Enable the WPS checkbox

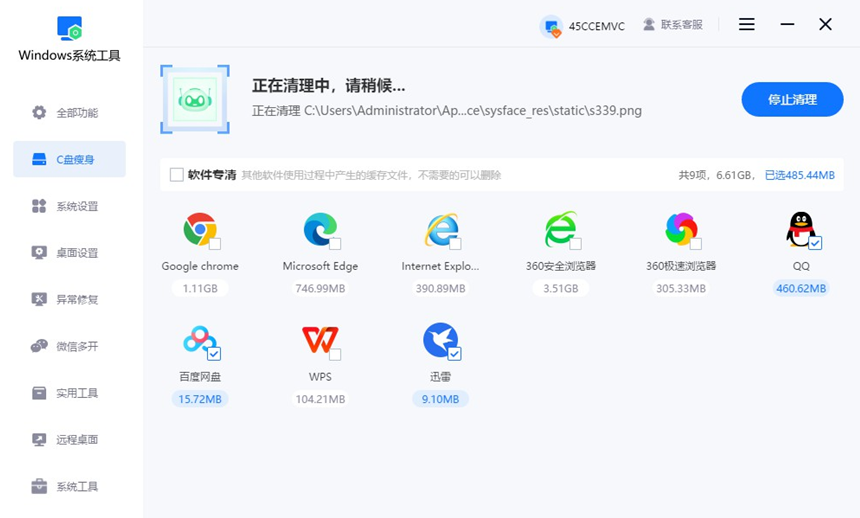tap(335, 354)
